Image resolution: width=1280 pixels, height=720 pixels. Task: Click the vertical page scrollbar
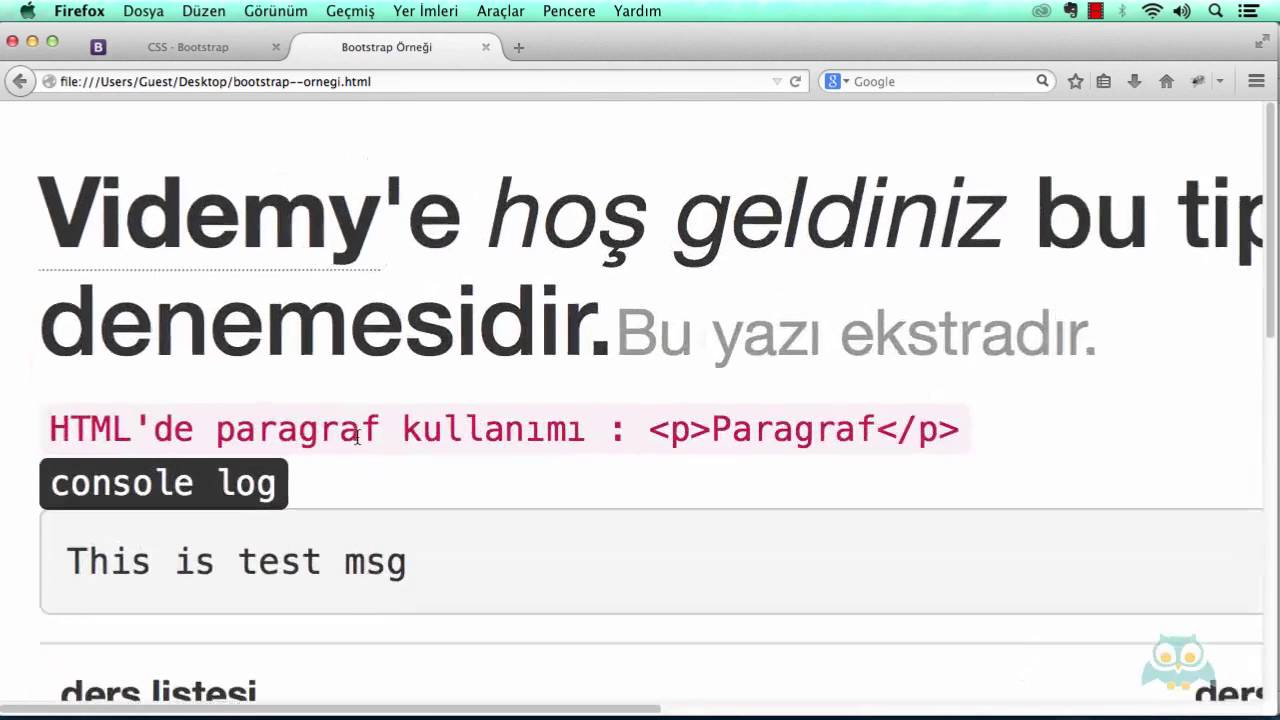[x=1272, y=220]
